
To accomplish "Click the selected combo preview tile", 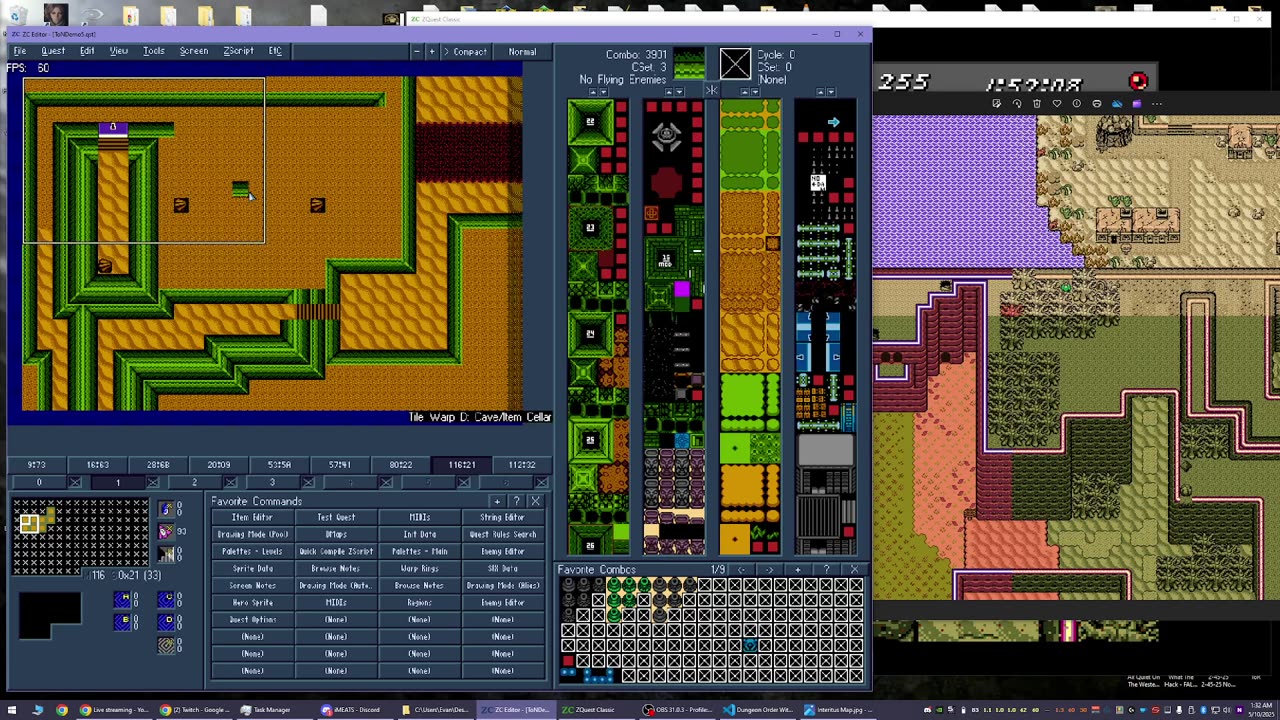I will [x=689, y=63].
